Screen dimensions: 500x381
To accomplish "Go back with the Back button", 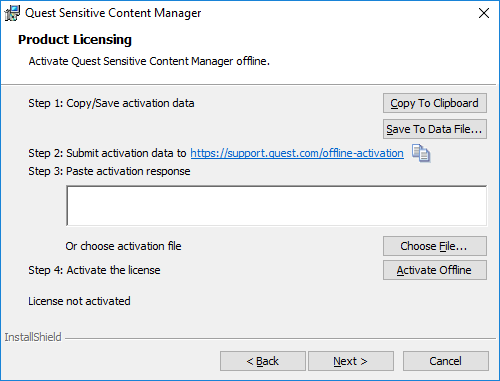I will (x=263, y=361).
